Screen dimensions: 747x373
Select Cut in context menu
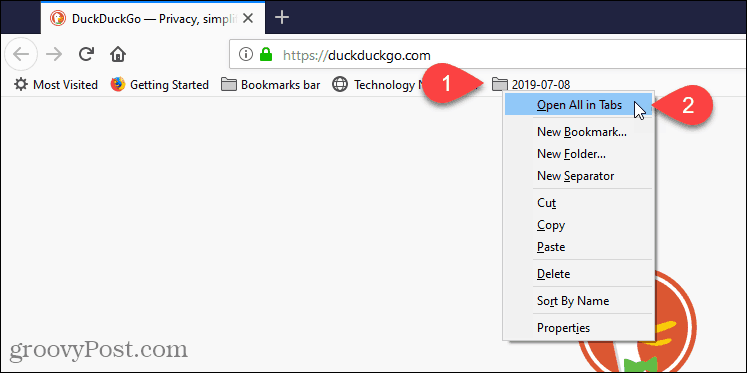(579, 203)
